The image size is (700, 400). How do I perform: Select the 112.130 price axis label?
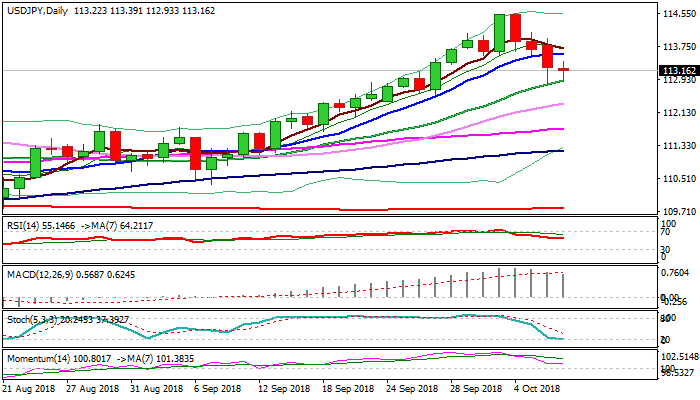point(679,113)
